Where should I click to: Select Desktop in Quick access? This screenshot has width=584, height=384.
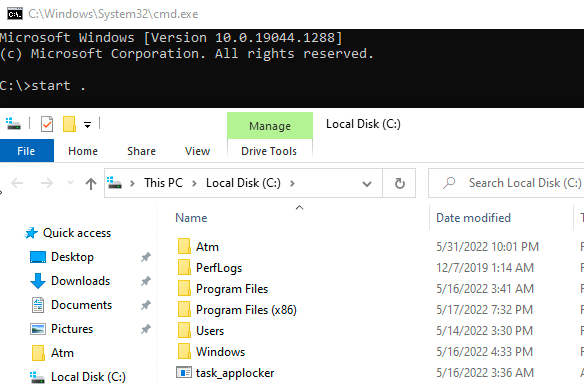pyautogui.click(x=62, y=257)
